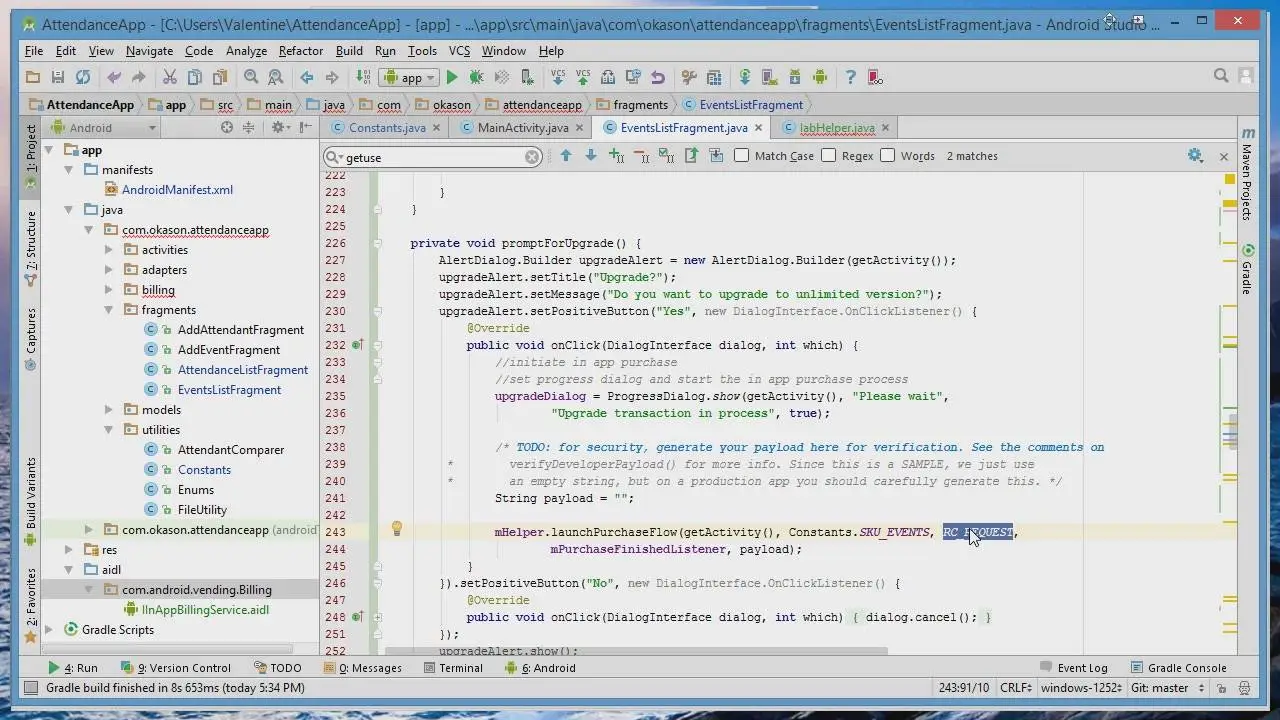This screenshot has height=720, width=1280.
Task: Open the Android project view dropdown
Action: pyautogui.click(x=103, y=127)
